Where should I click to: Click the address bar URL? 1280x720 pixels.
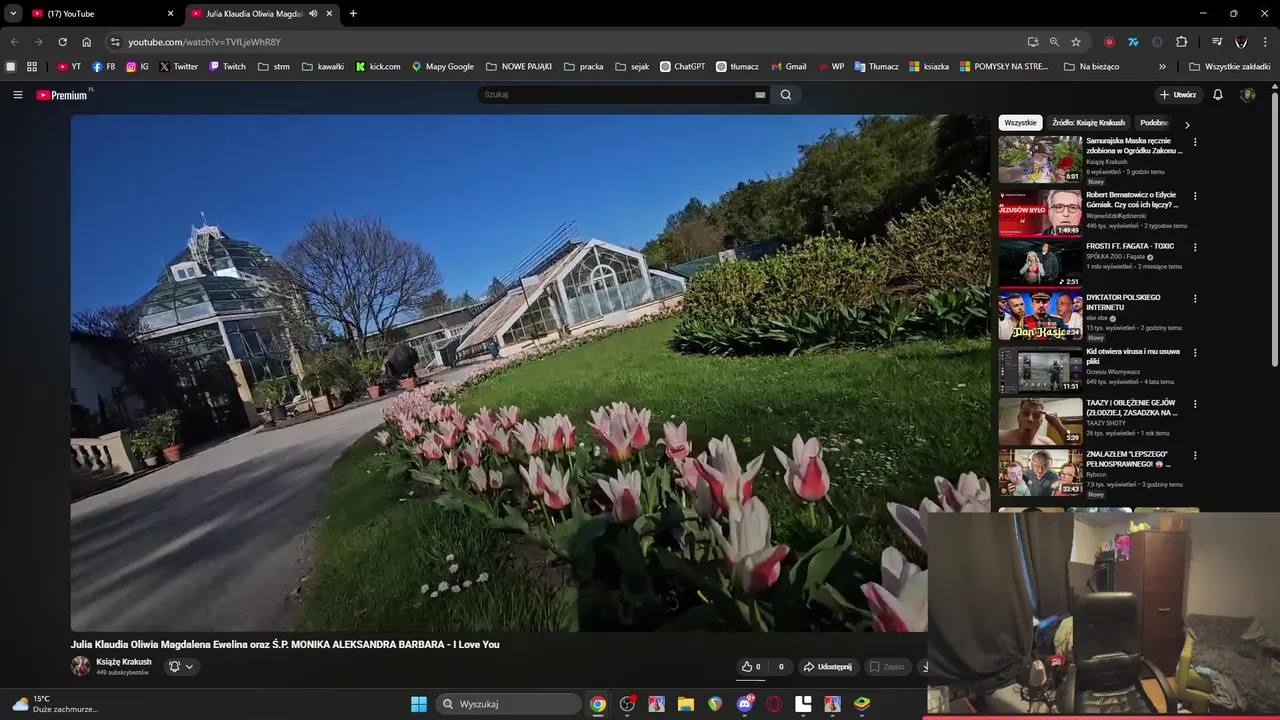point(204,42)
